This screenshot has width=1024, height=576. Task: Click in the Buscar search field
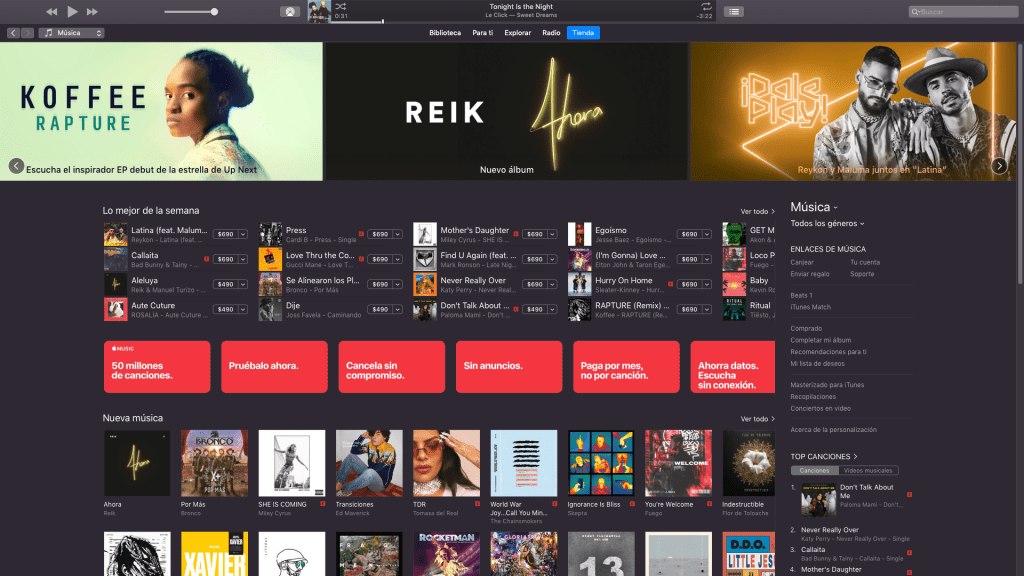coord(963,12)
